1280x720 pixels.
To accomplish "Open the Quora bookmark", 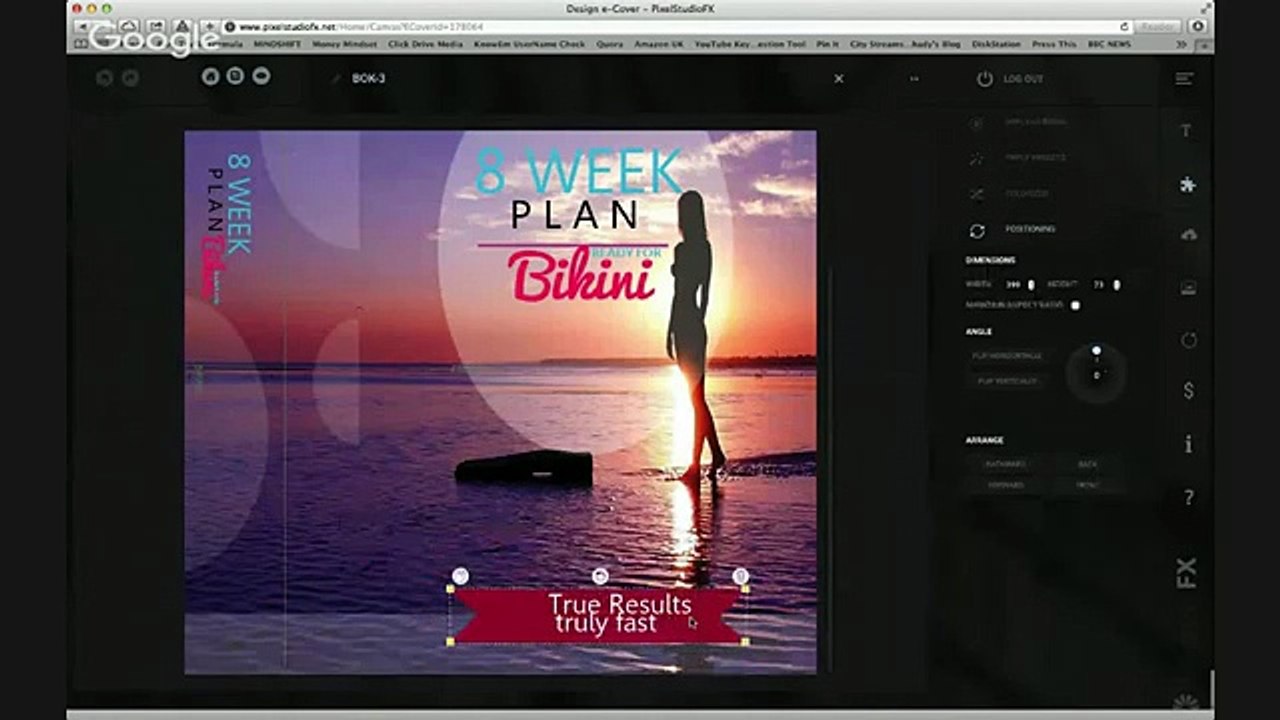I will click(x=607, y=45).
